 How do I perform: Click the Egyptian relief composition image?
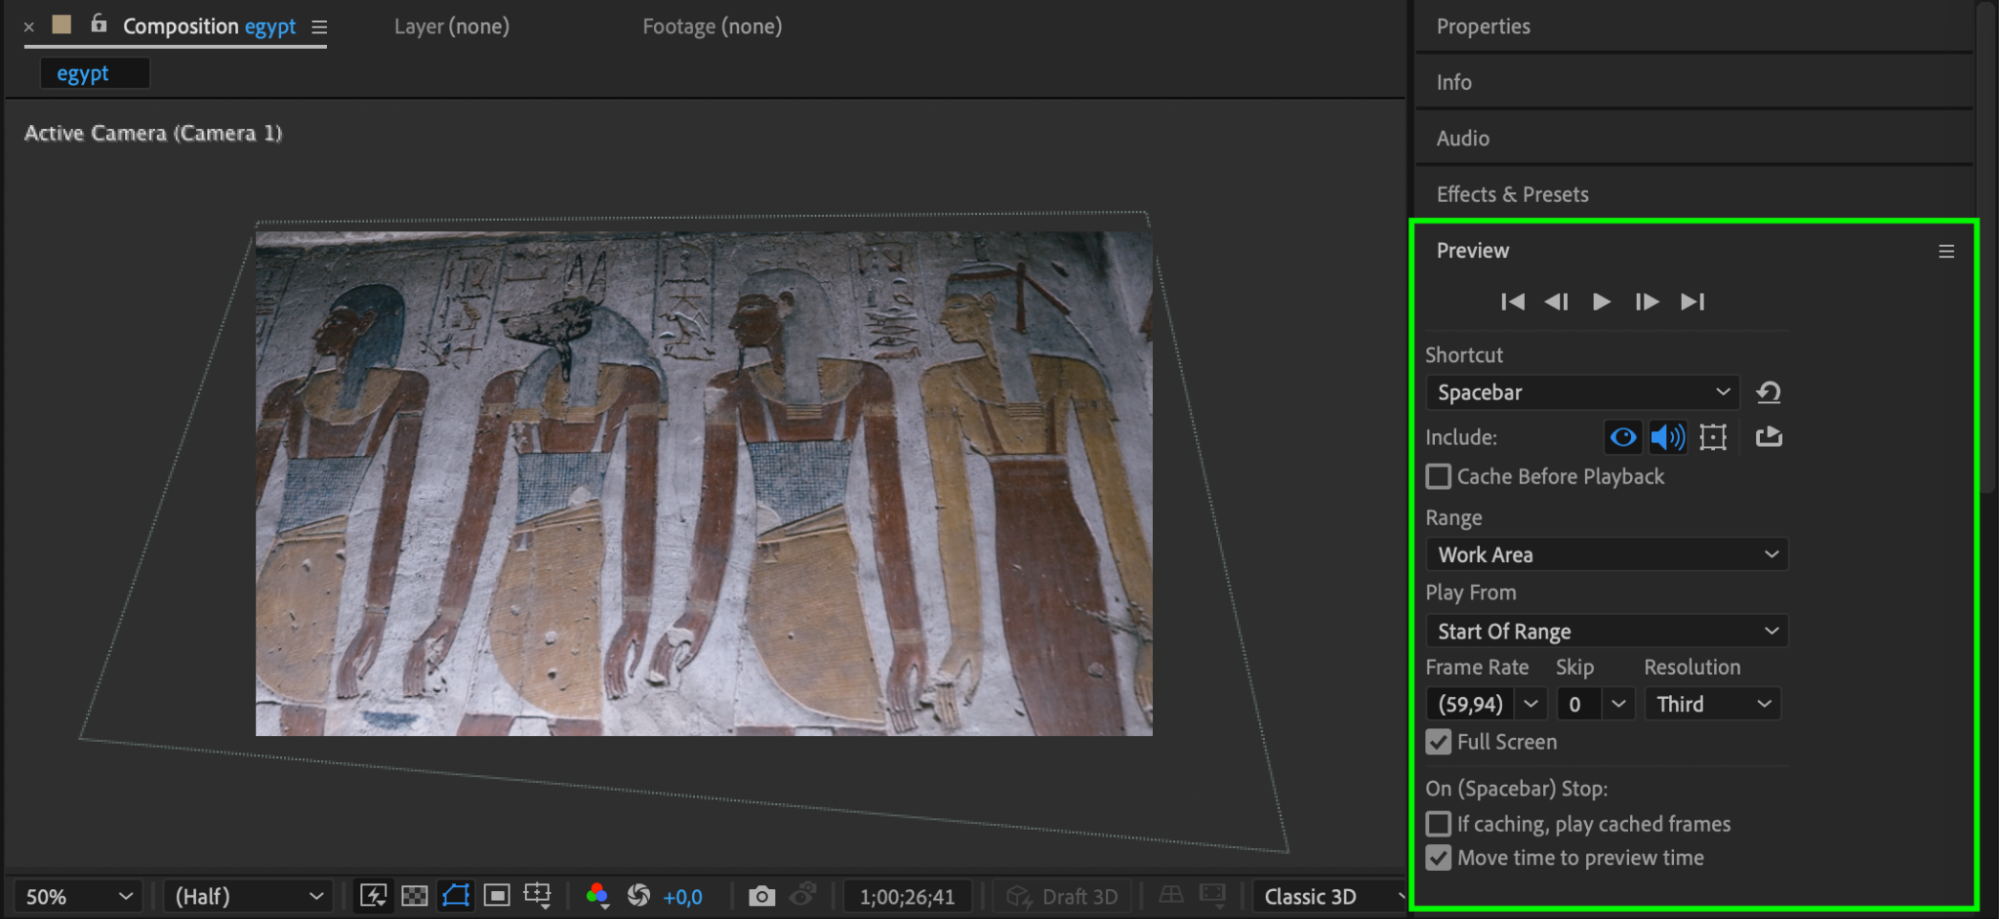pos(704,484)
